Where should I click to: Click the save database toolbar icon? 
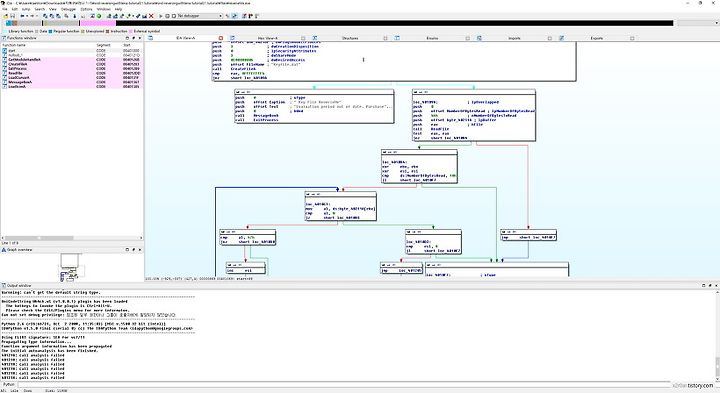13,16
